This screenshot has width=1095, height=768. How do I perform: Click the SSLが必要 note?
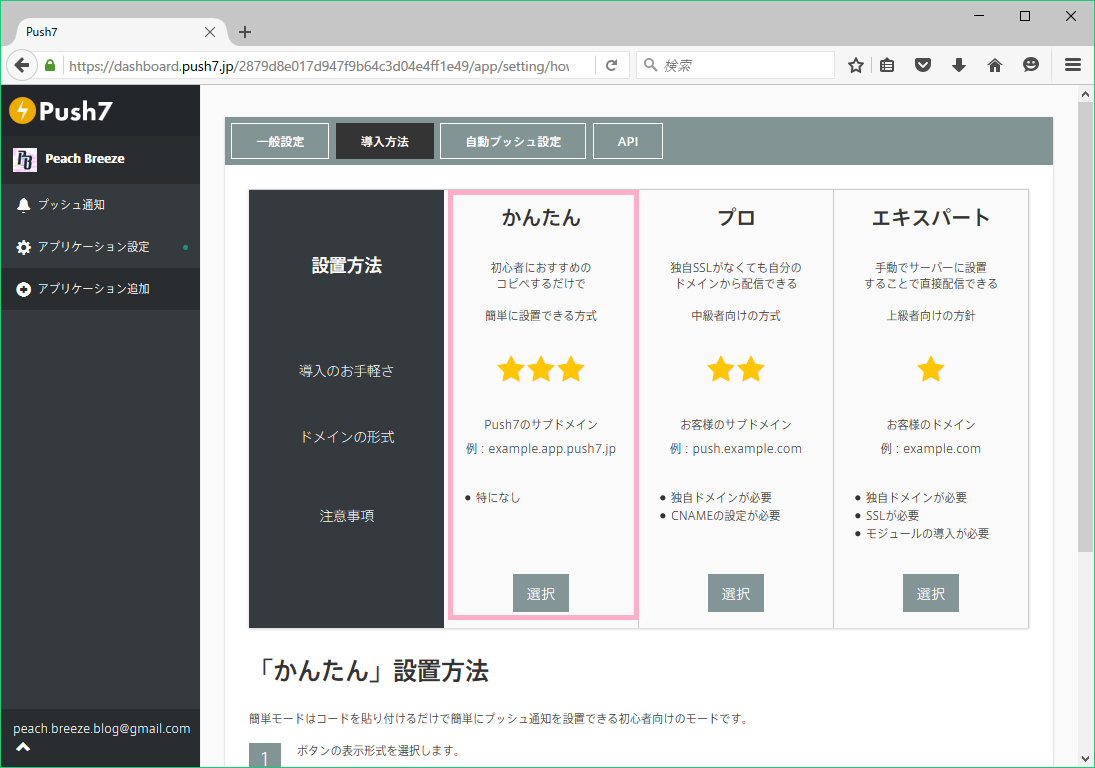[892, 515]
